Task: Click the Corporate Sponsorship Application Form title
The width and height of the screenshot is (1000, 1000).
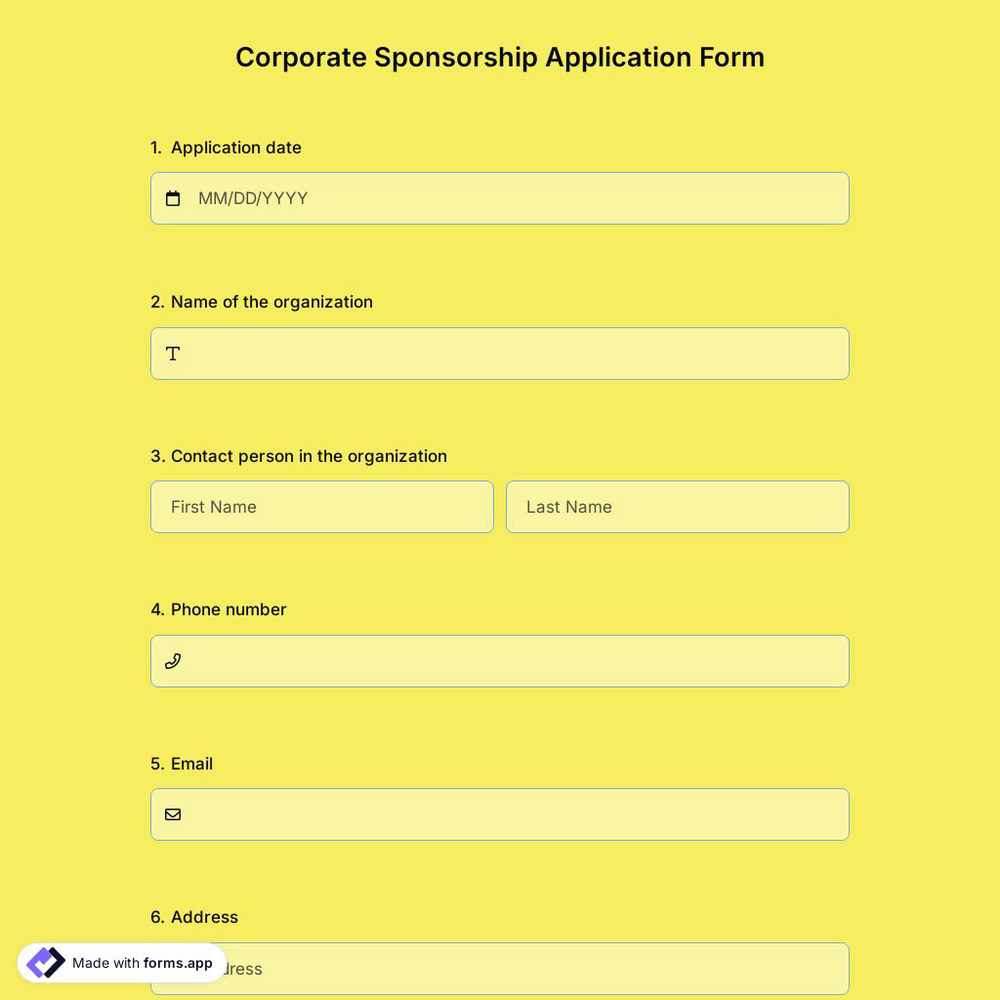Action: 500,57
